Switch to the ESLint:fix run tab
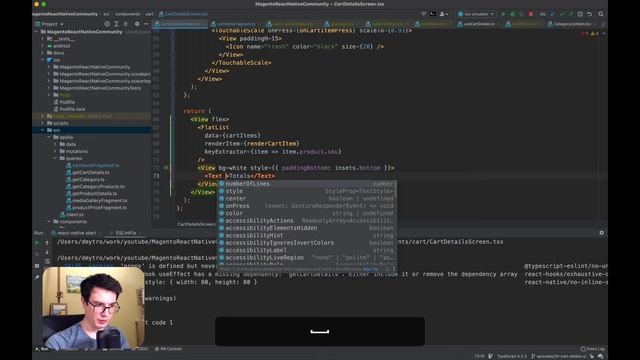This screenshot has width=640, height=360. pyautogui.click(x=125, y=233)
